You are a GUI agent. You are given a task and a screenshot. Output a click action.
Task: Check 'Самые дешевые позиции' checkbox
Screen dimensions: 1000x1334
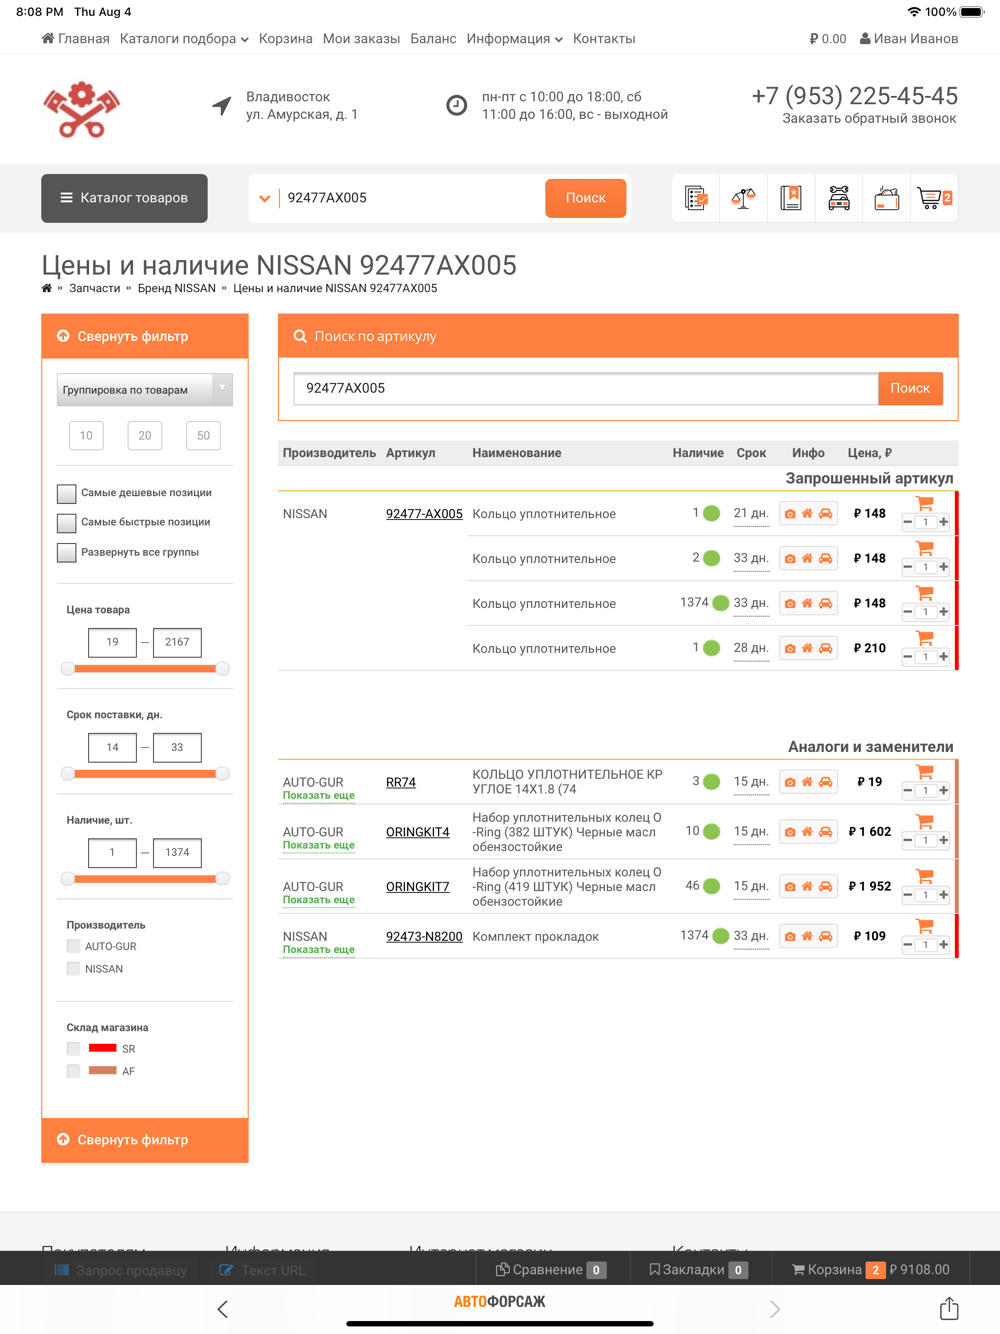(x=67, y=493)
